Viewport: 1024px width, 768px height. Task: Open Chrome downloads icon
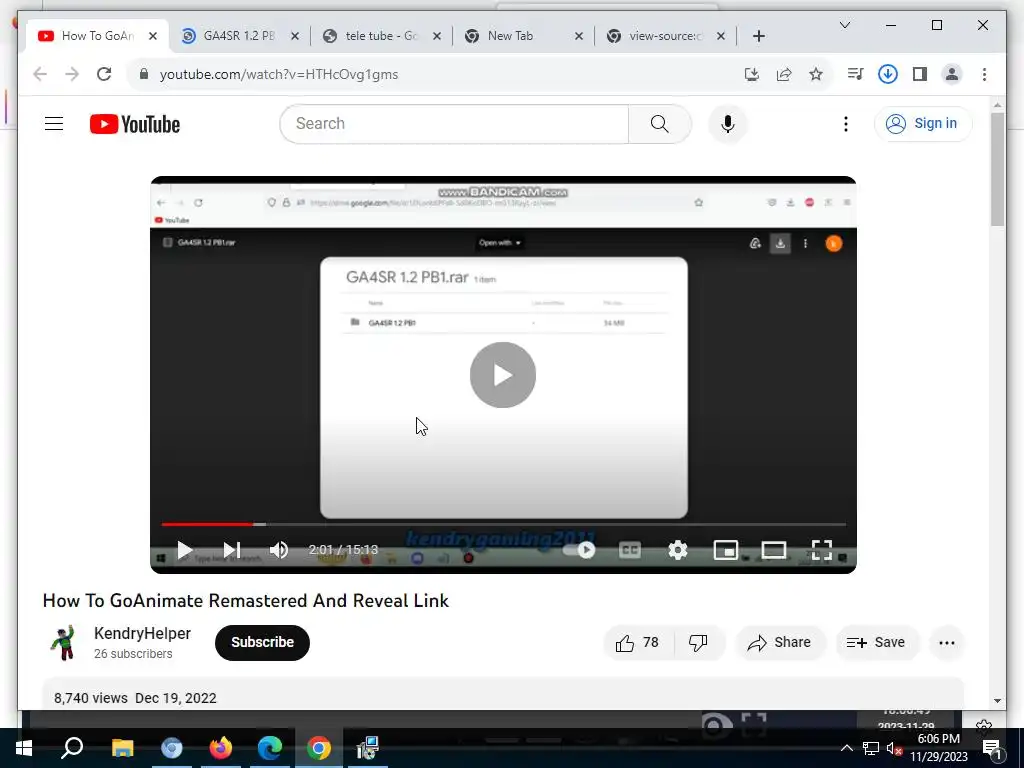click(x=888, y=74)
